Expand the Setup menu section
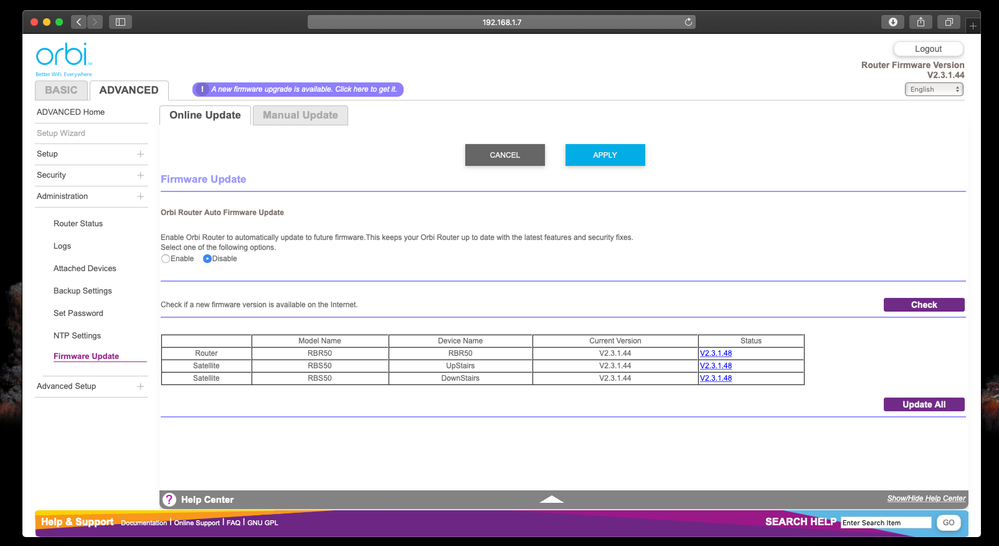Screen dimensions: 999x546 (x=140, y=154)
